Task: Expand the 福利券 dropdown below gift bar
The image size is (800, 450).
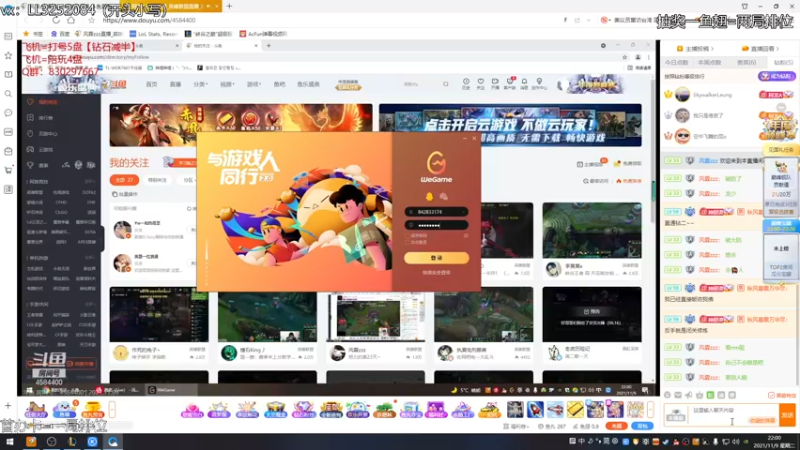Action: coord(516,426)
